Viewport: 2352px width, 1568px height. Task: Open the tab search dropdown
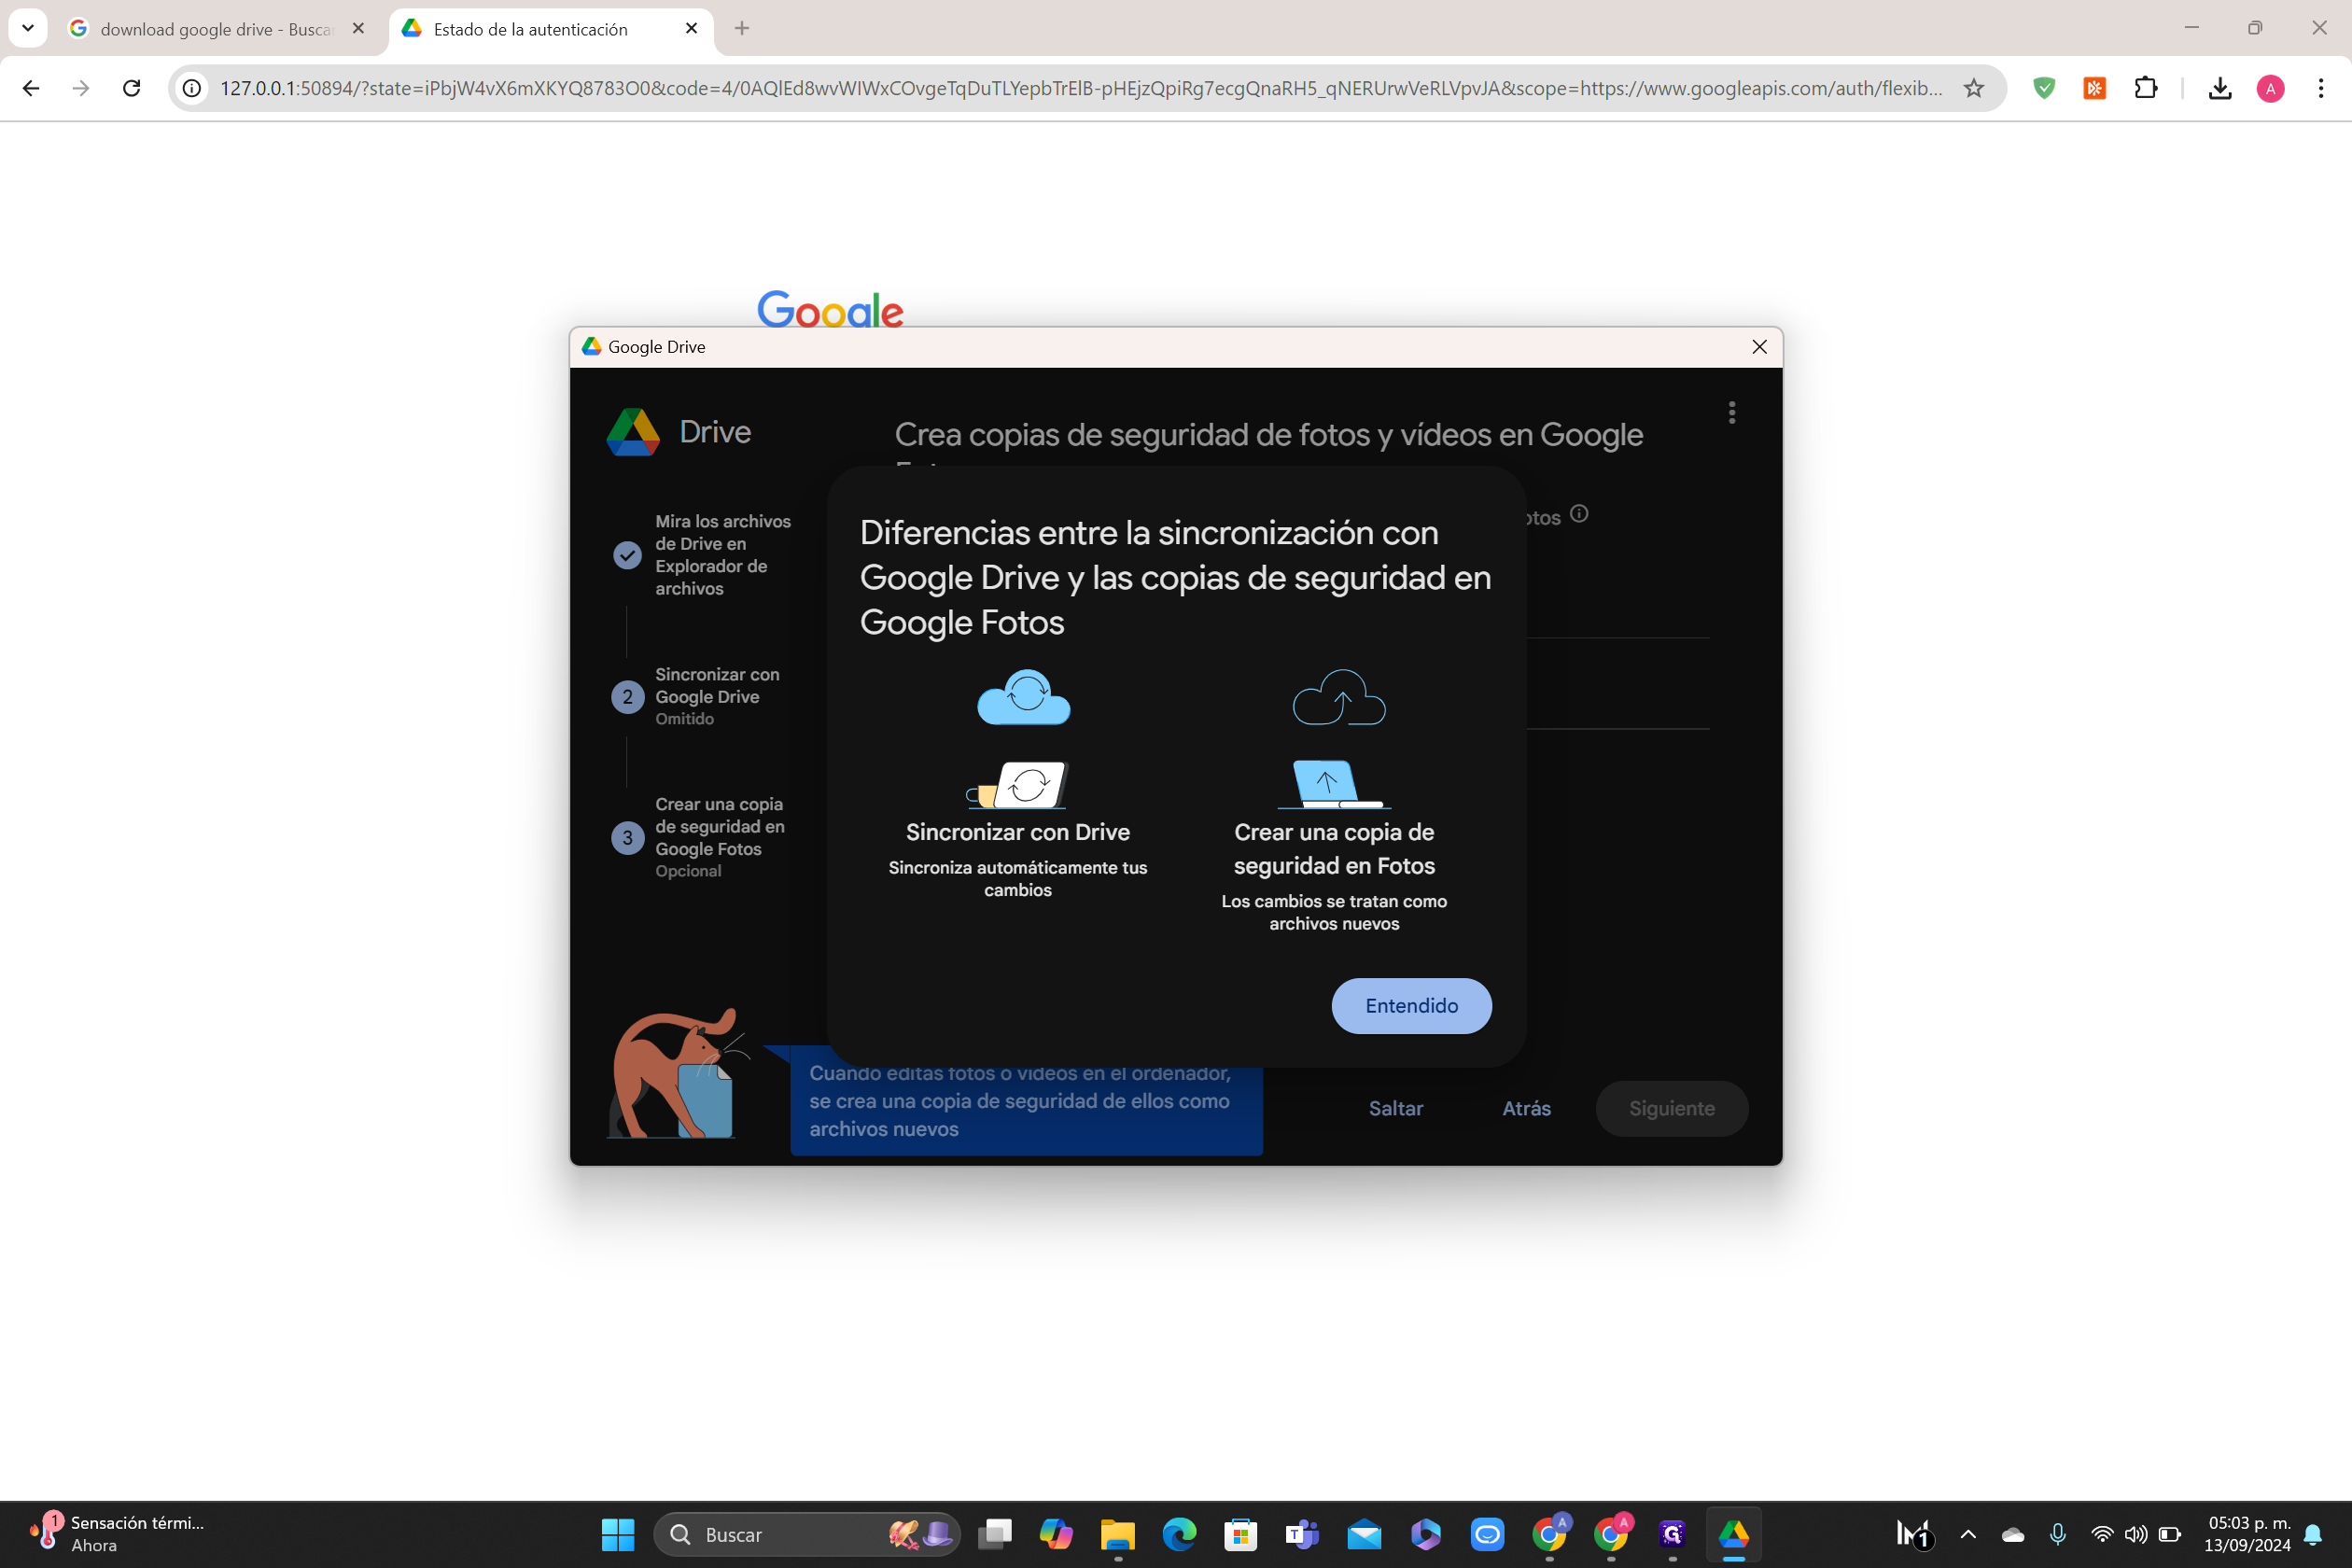click(28, 28)
